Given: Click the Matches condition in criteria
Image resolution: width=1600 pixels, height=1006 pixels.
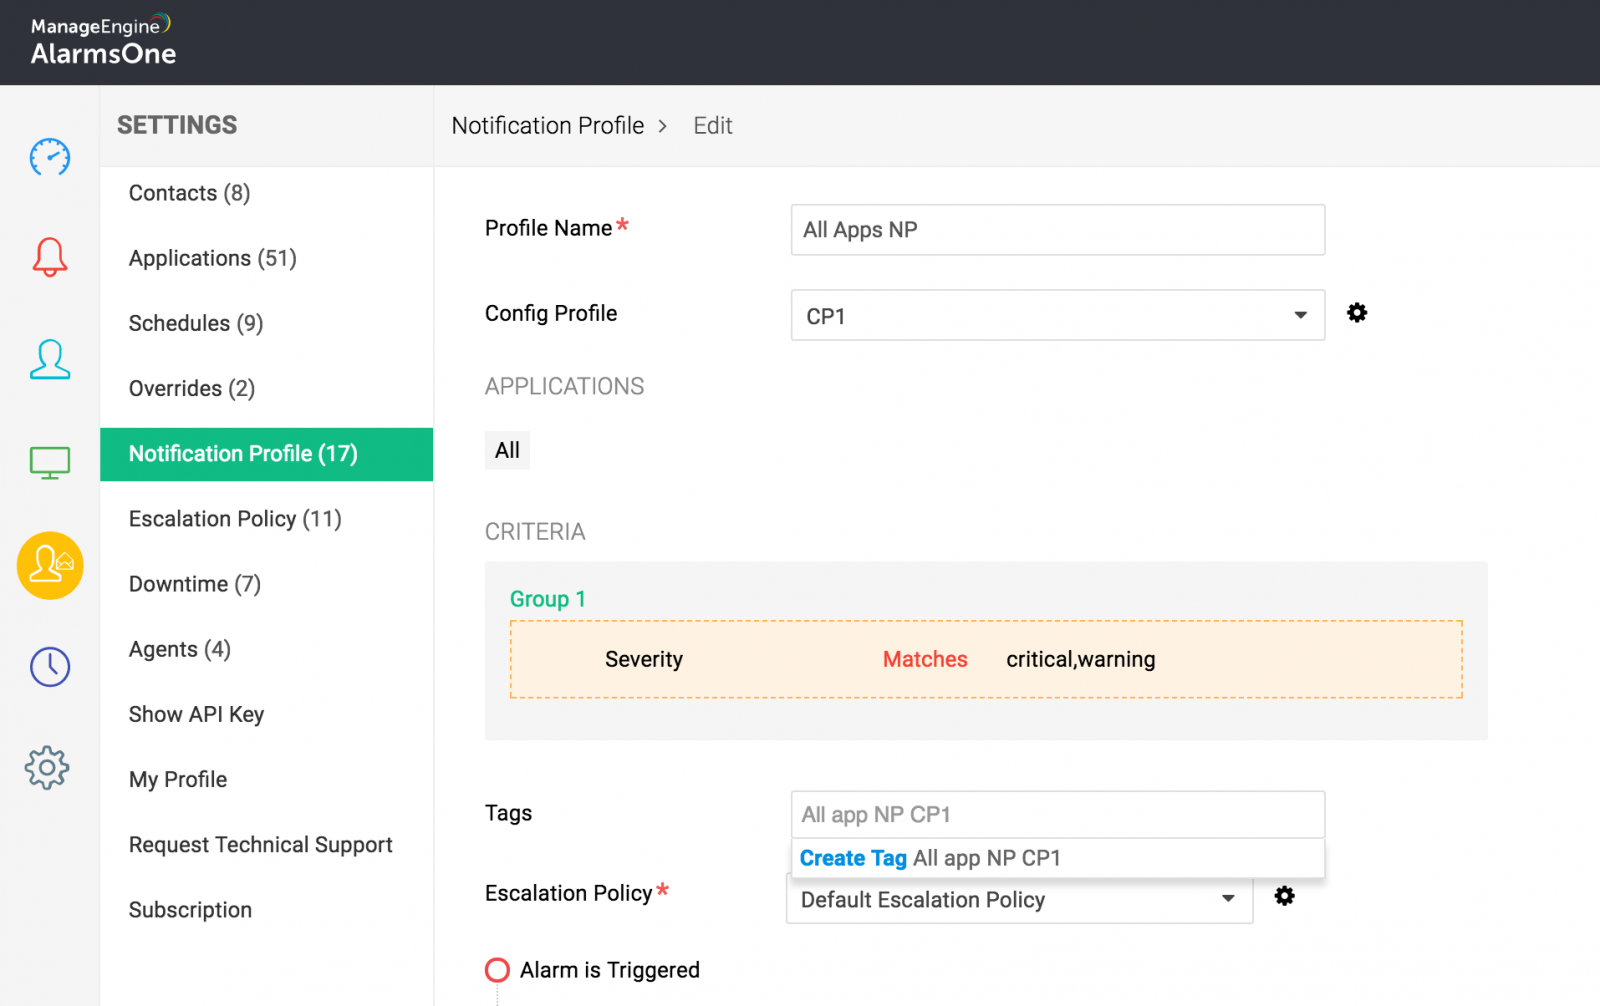Looking at the screenshot, I should point(925,659).
